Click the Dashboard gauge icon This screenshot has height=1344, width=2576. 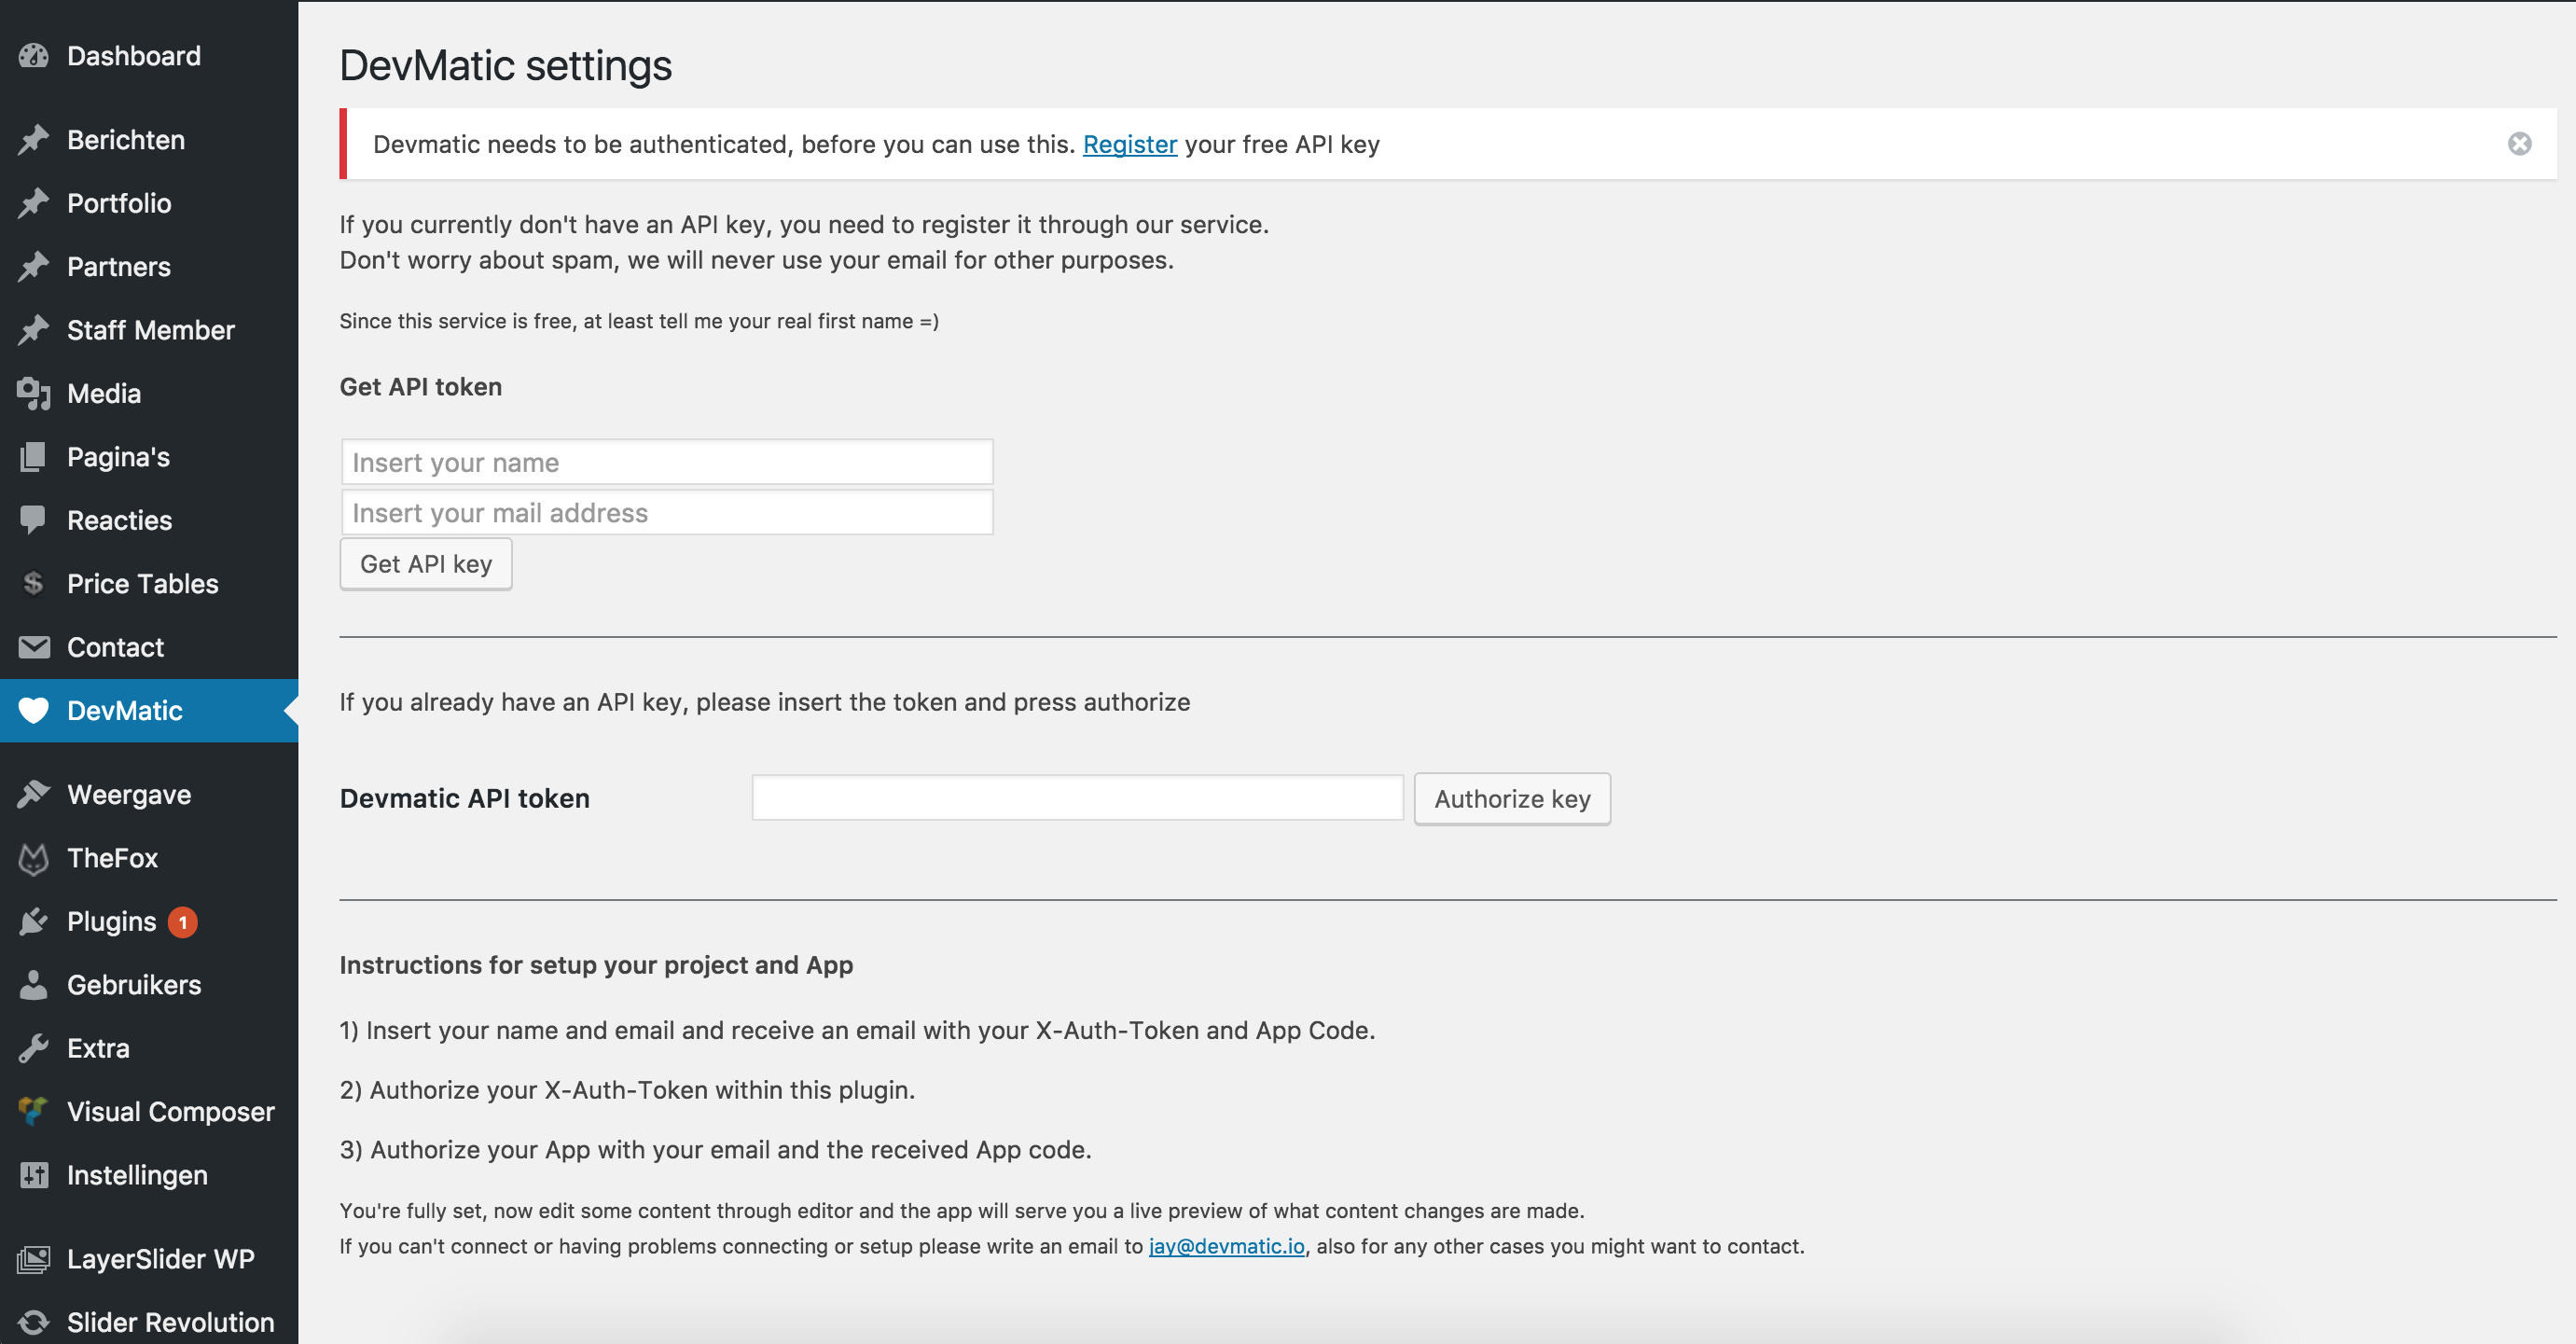click(x=33, y=56)
